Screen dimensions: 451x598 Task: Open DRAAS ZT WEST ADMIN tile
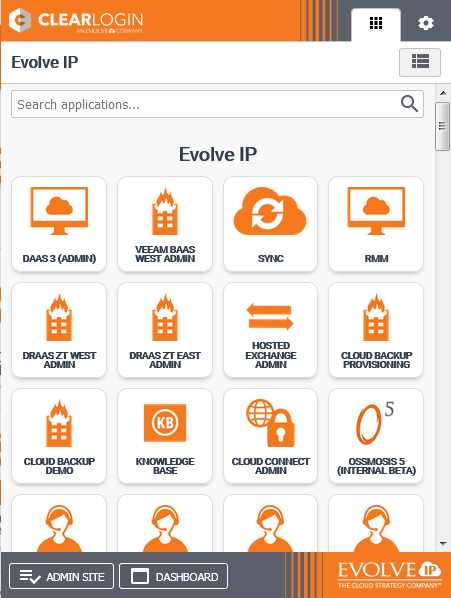click(x=59, y=330)
